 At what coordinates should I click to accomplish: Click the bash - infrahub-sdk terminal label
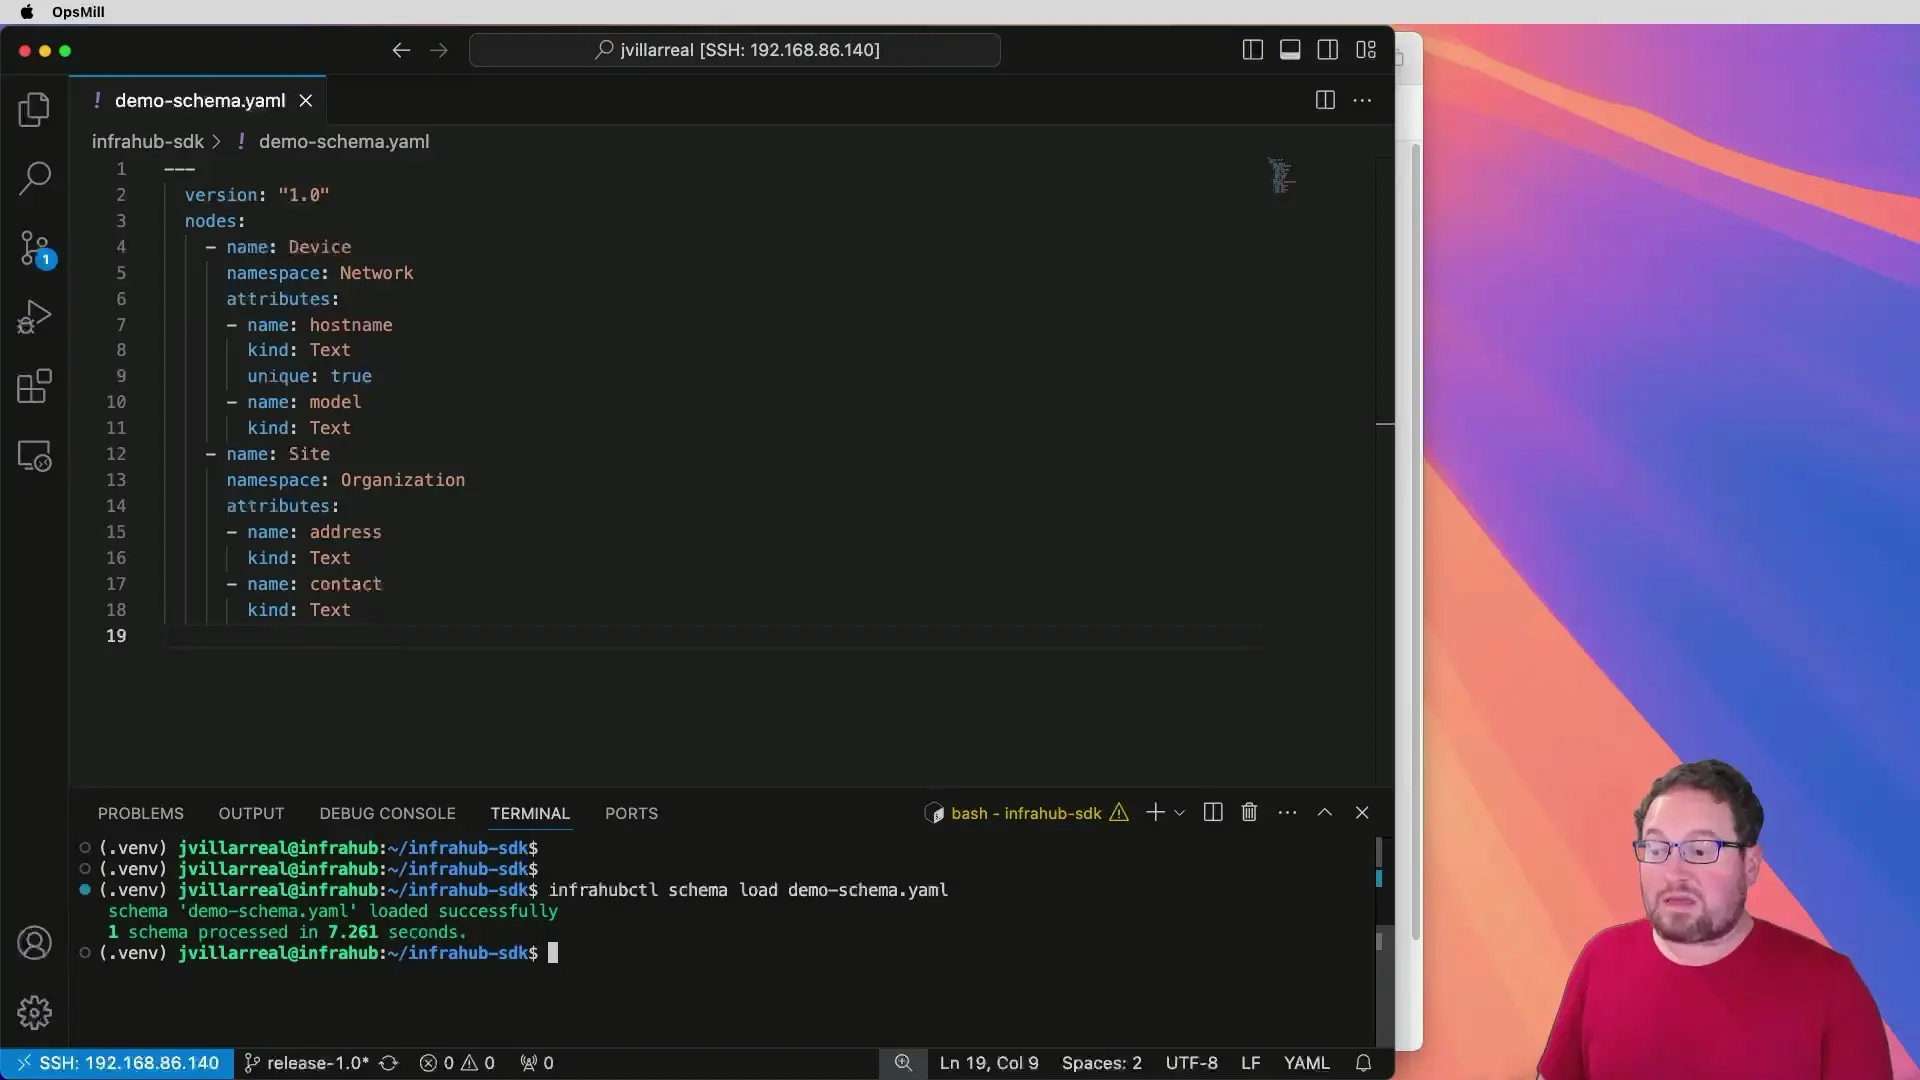click(x=1026, y=813)
